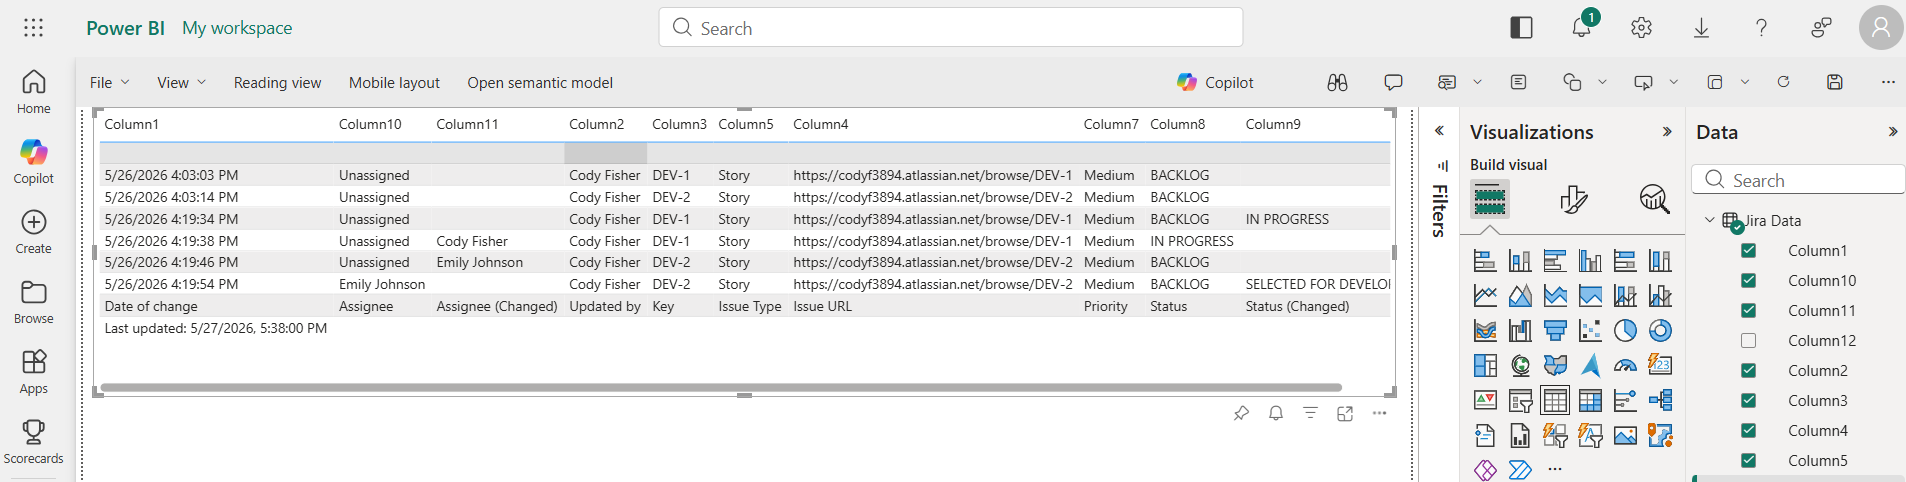Click the Data pane Search field
1906x482 pixels.
tap(1798, 179)
